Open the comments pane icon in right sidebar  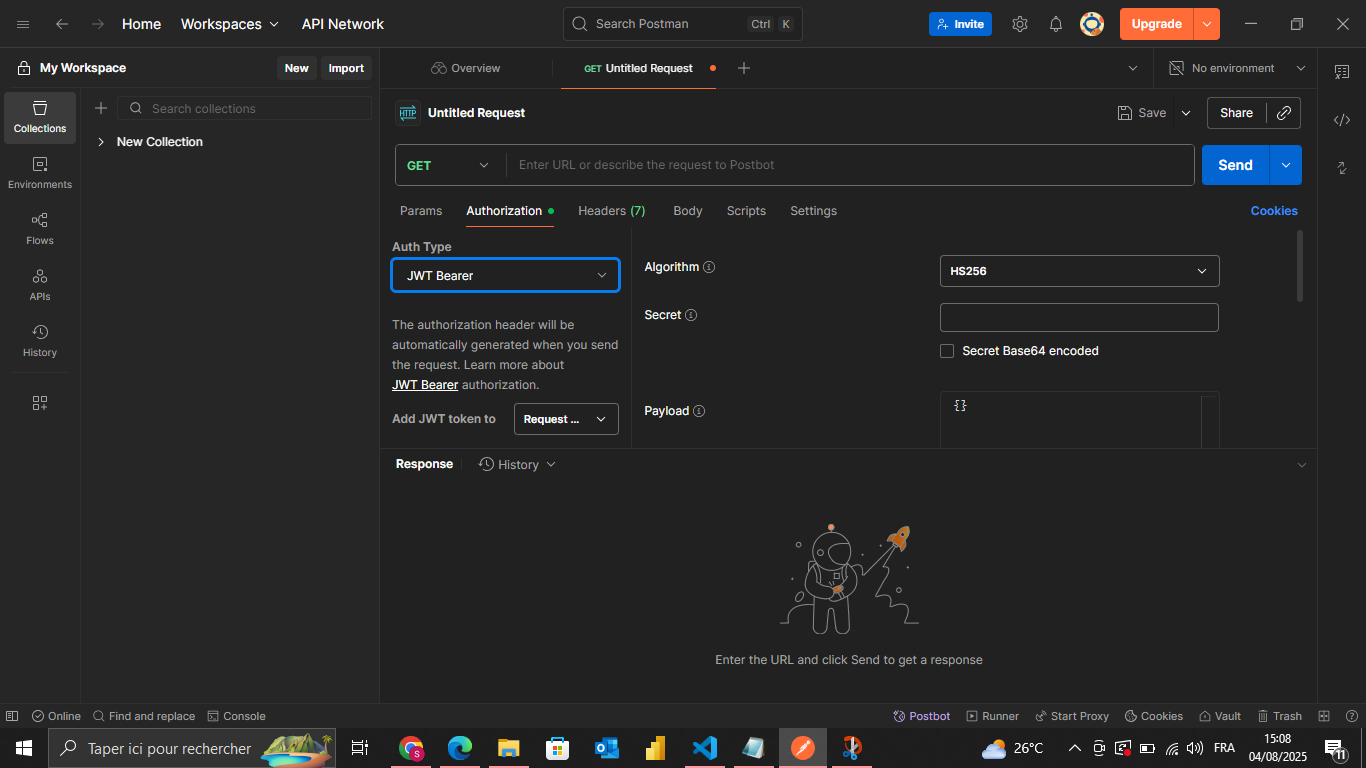1342,72
